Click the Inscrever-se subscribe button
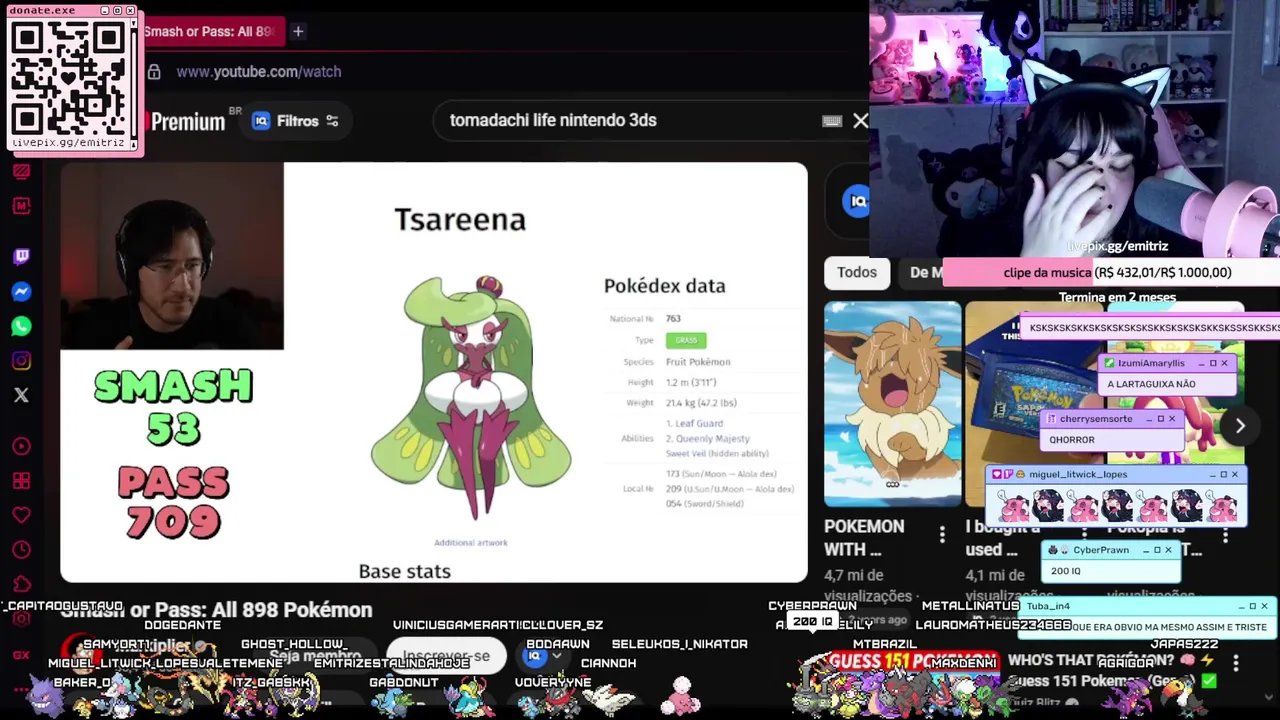The image size is (1280, 720). [447, 656]
